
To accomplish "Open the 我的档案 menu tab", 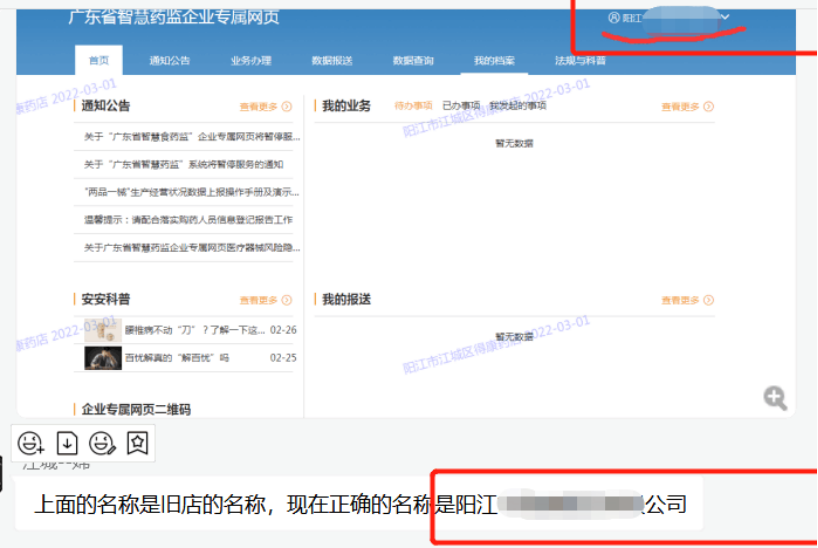I will tap(495, 61).
